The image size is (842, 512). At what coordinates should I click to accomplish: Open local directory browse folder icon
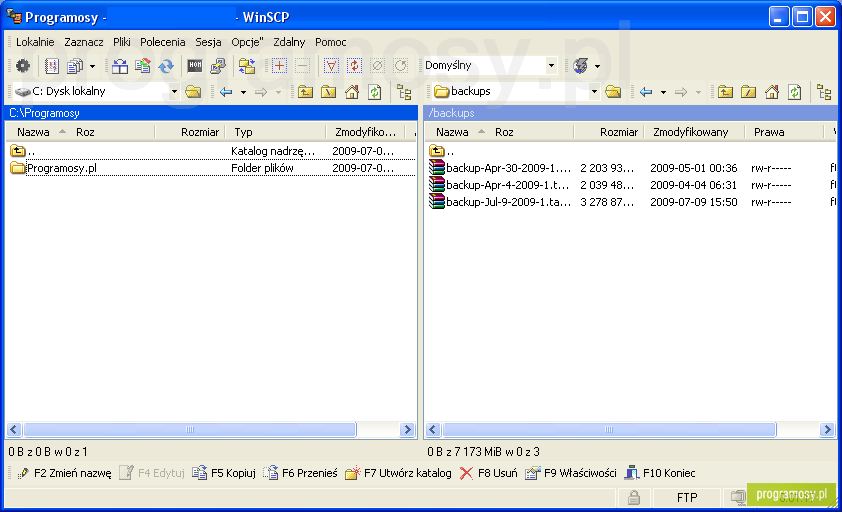193,92
